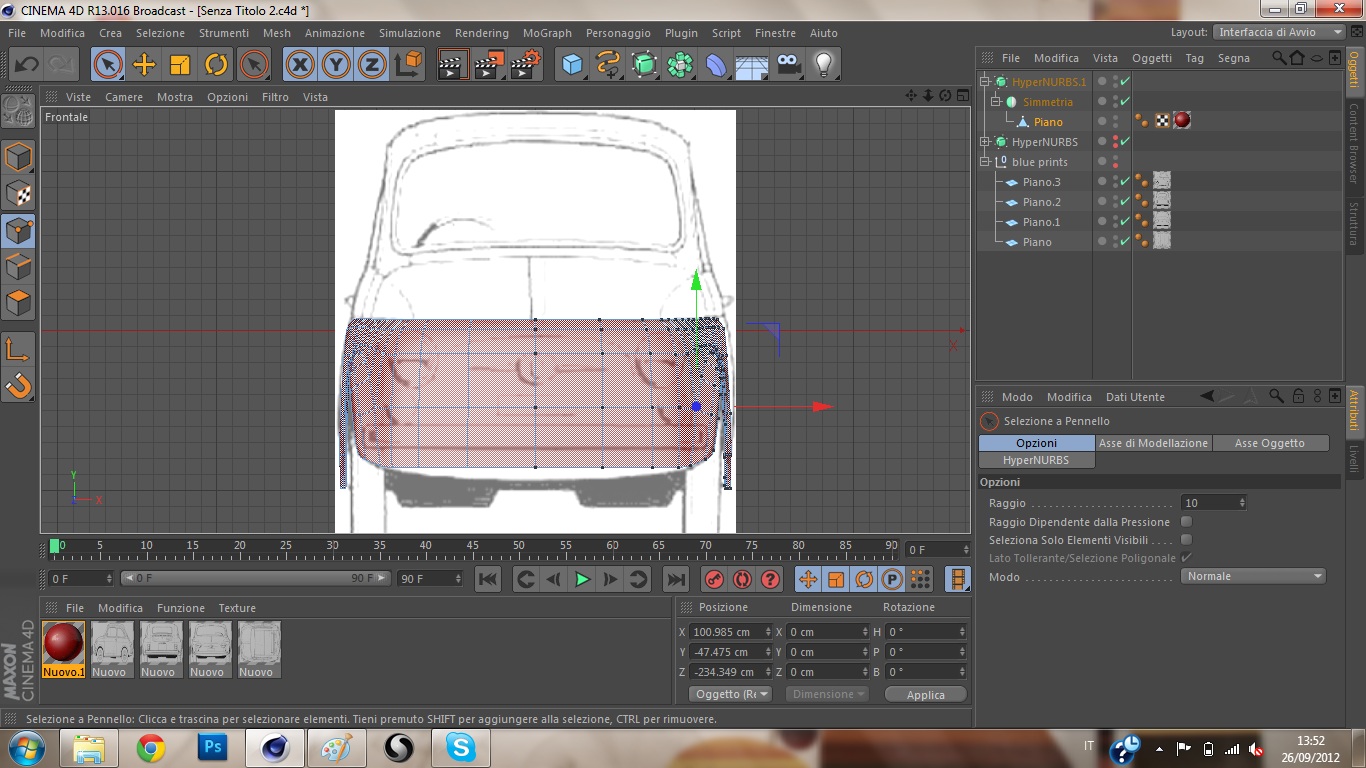
Task: Enable the magnet snapping tool
Action: (x=19, y=384)
